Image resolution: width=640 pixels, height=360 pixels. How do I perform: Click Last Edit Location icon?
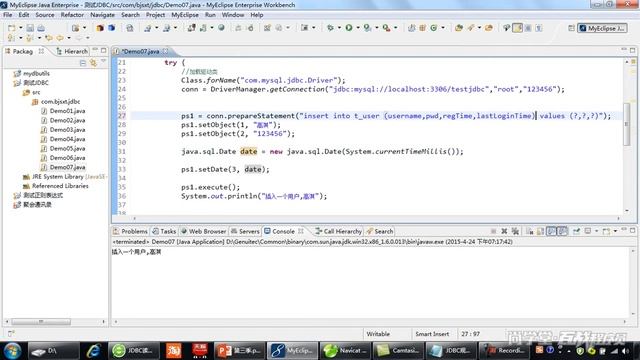[49, 38]
